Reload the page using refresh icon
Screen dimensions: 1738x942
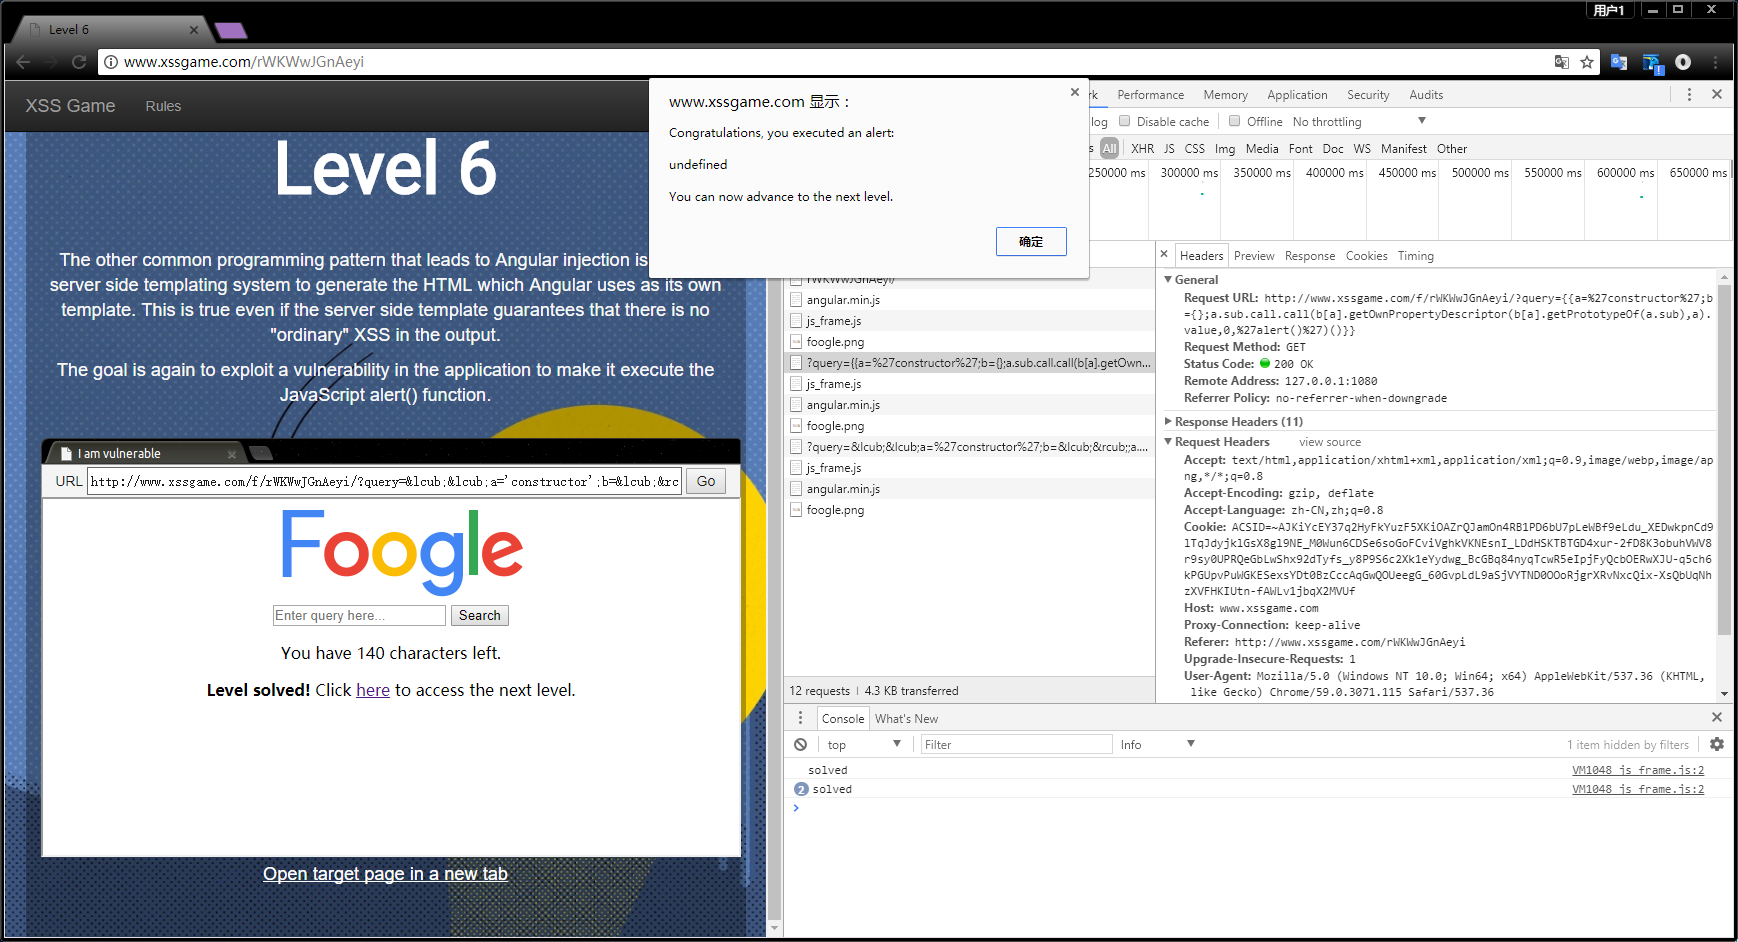[79, 62]
